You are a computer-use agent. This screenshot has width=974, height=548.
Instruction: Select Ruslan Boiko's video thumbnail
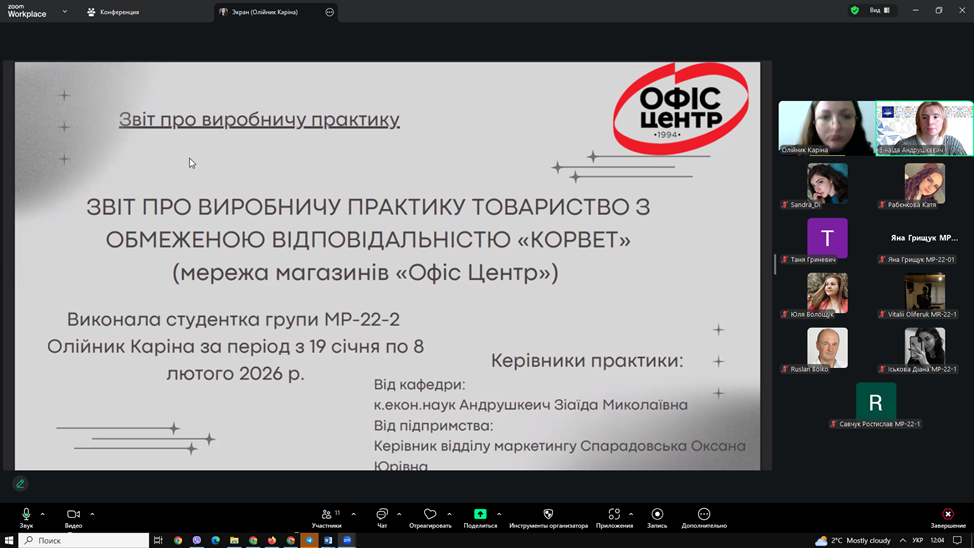click(x=827, y=347)
